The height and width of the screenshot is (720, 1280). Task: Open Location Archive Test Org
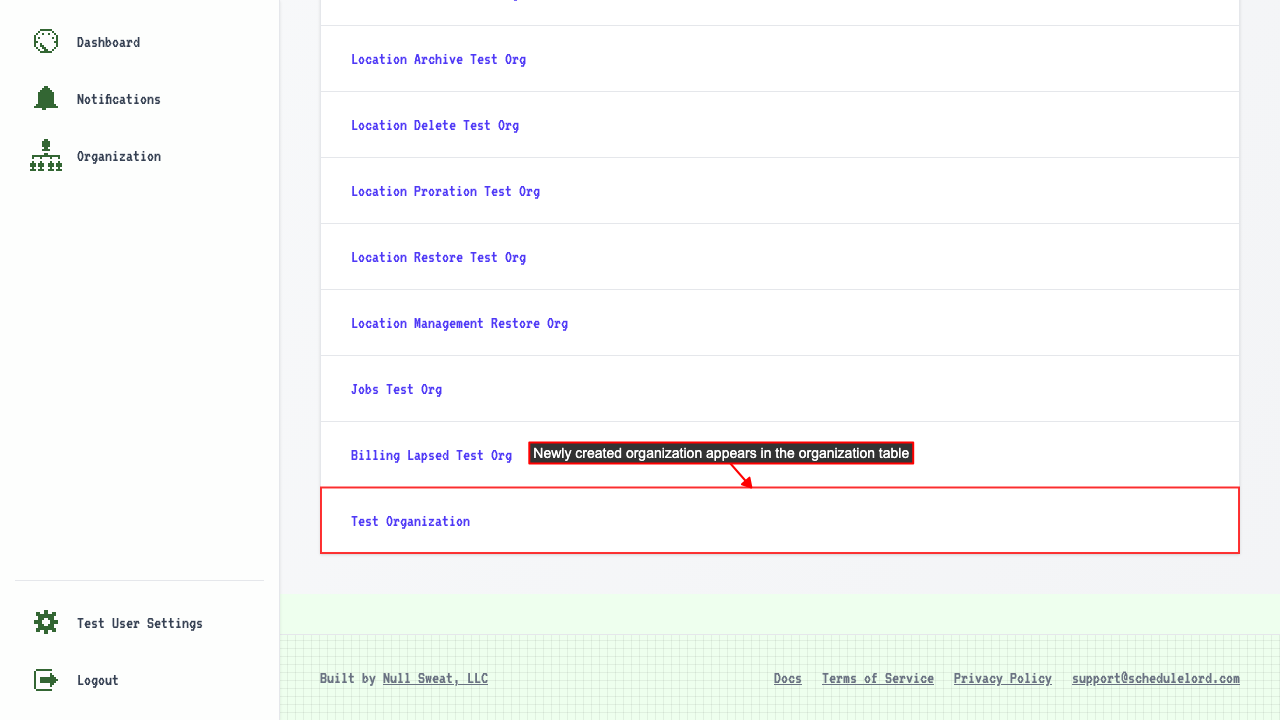coord(438,59)
